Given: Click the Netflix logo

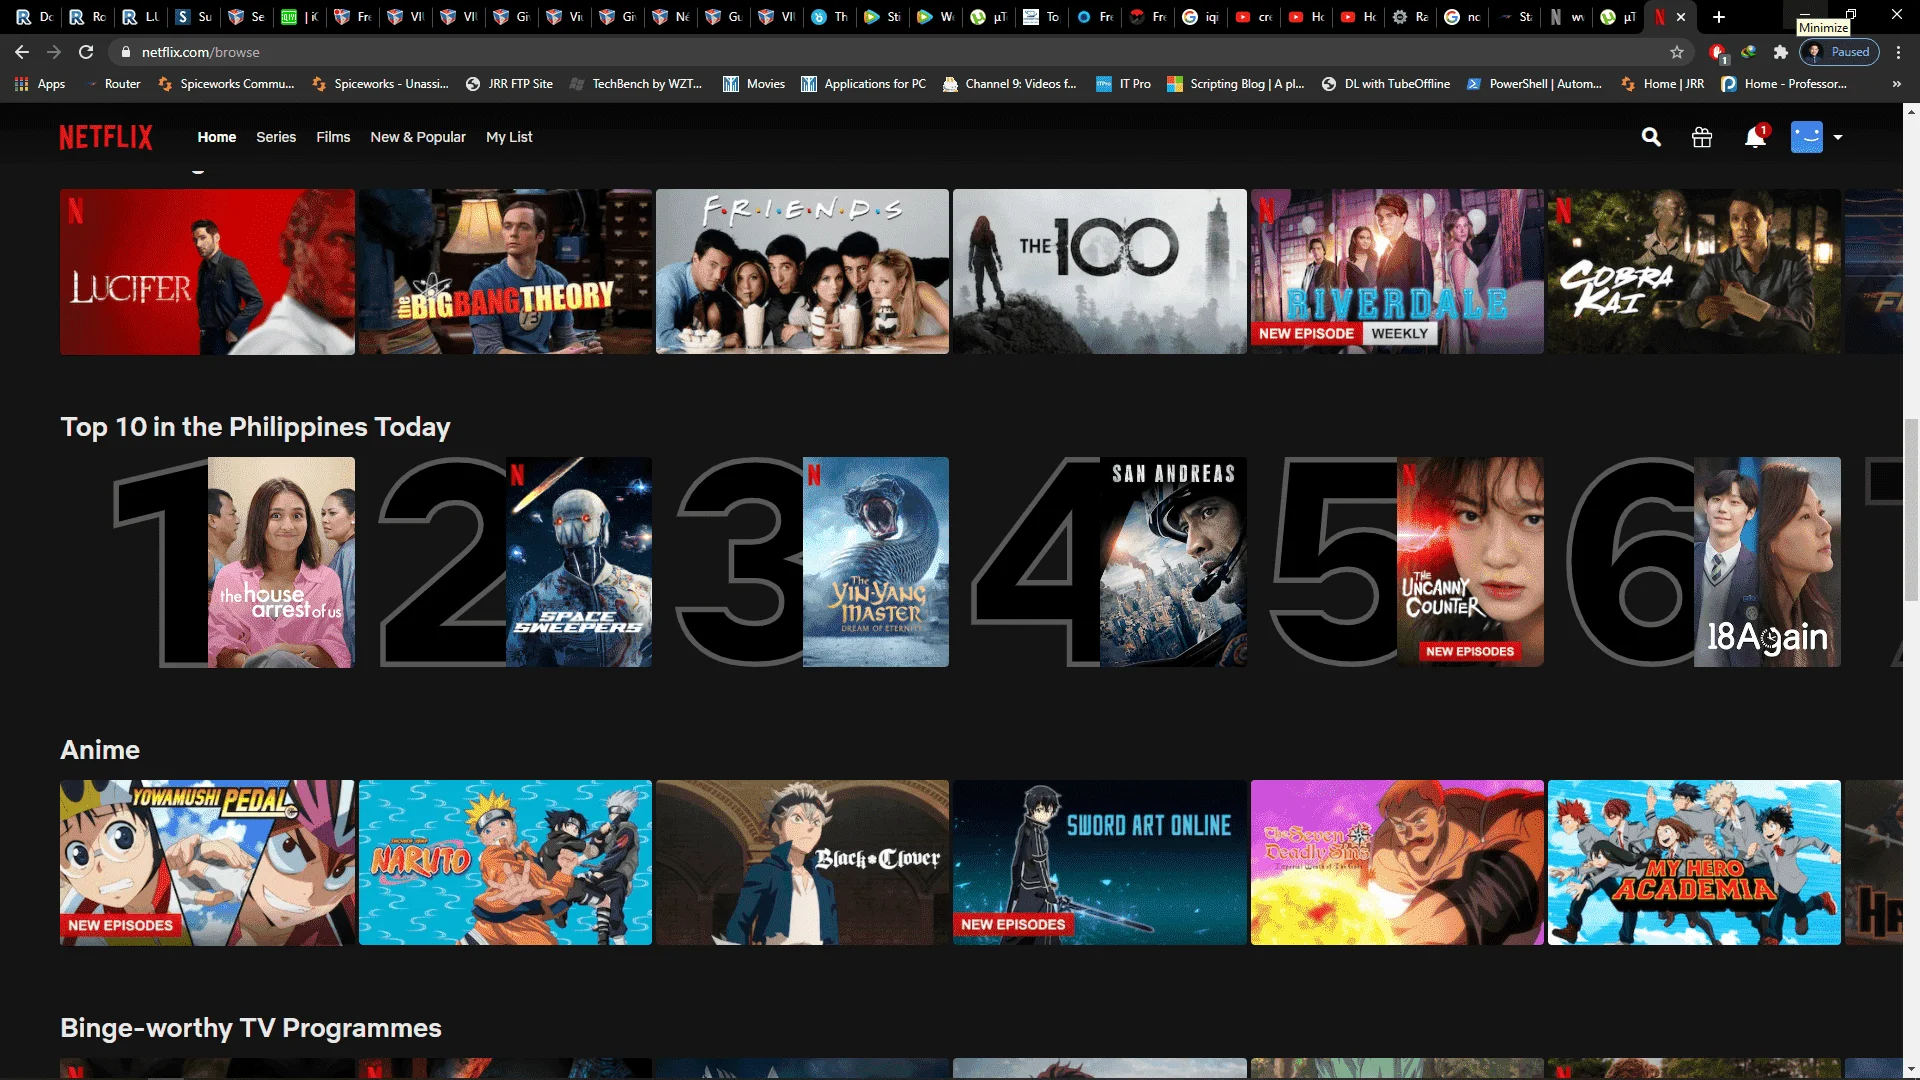Looking at the screenshot, I should 106,137.
